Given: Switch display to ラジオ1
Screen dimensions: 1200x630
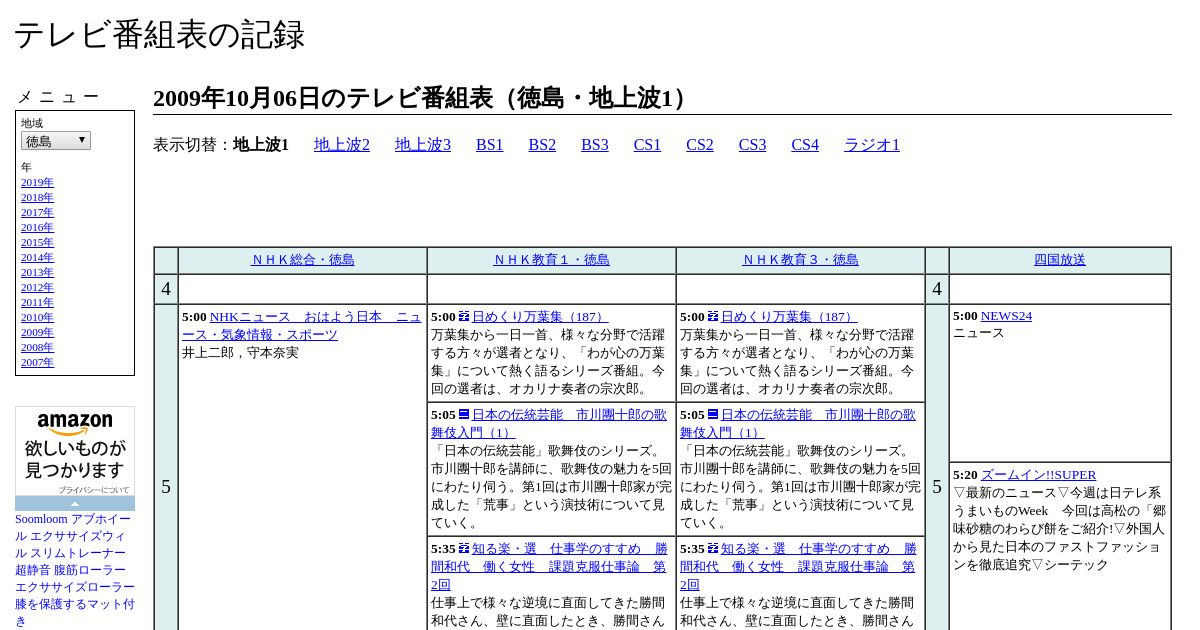Looking at the screenshot, I should [872, 145].
